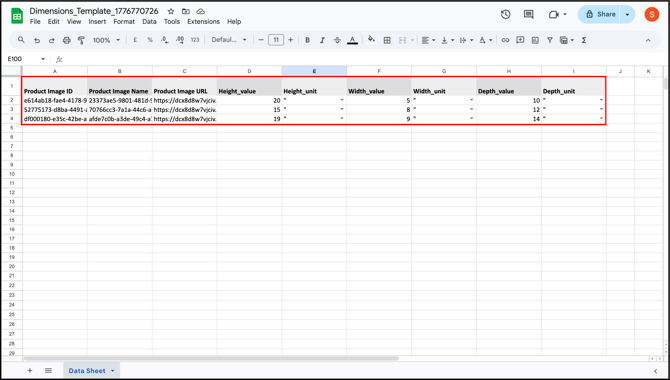Open the account avatar S

point(652,14)
